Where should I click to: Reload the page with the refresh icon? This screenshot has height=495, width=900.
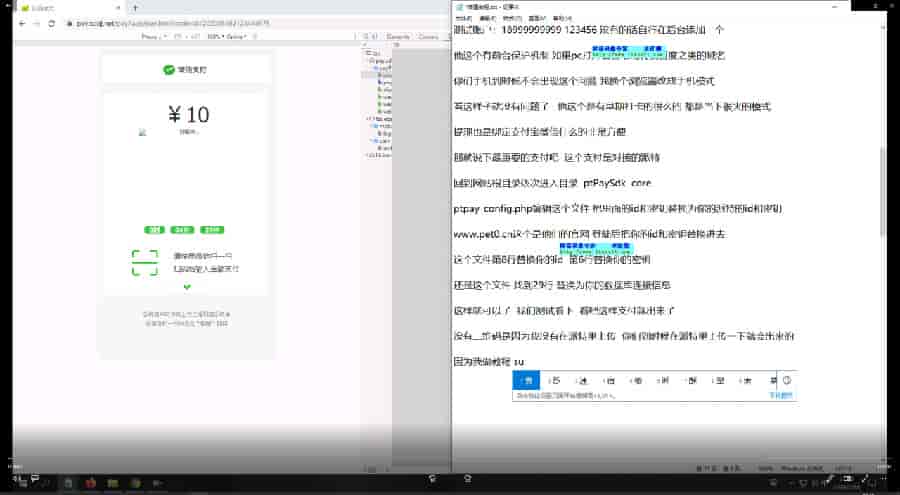pyautogui.click(x=51, y=23)
